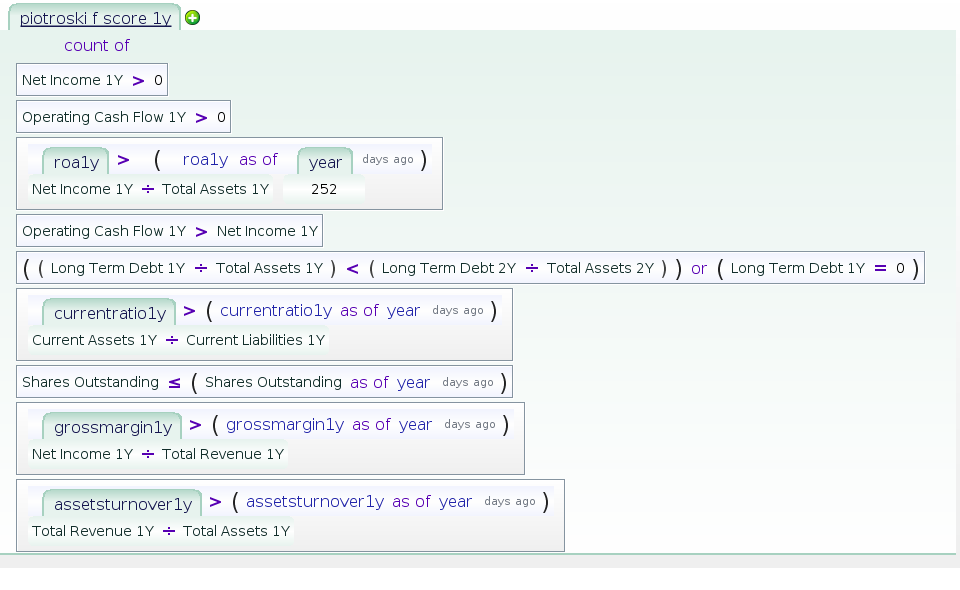Click 'Current Liabilities 1Y' in currentratio1y definition
Viewport: 960px width, 590px height.
pyautogui.click(x=256, y=340)
